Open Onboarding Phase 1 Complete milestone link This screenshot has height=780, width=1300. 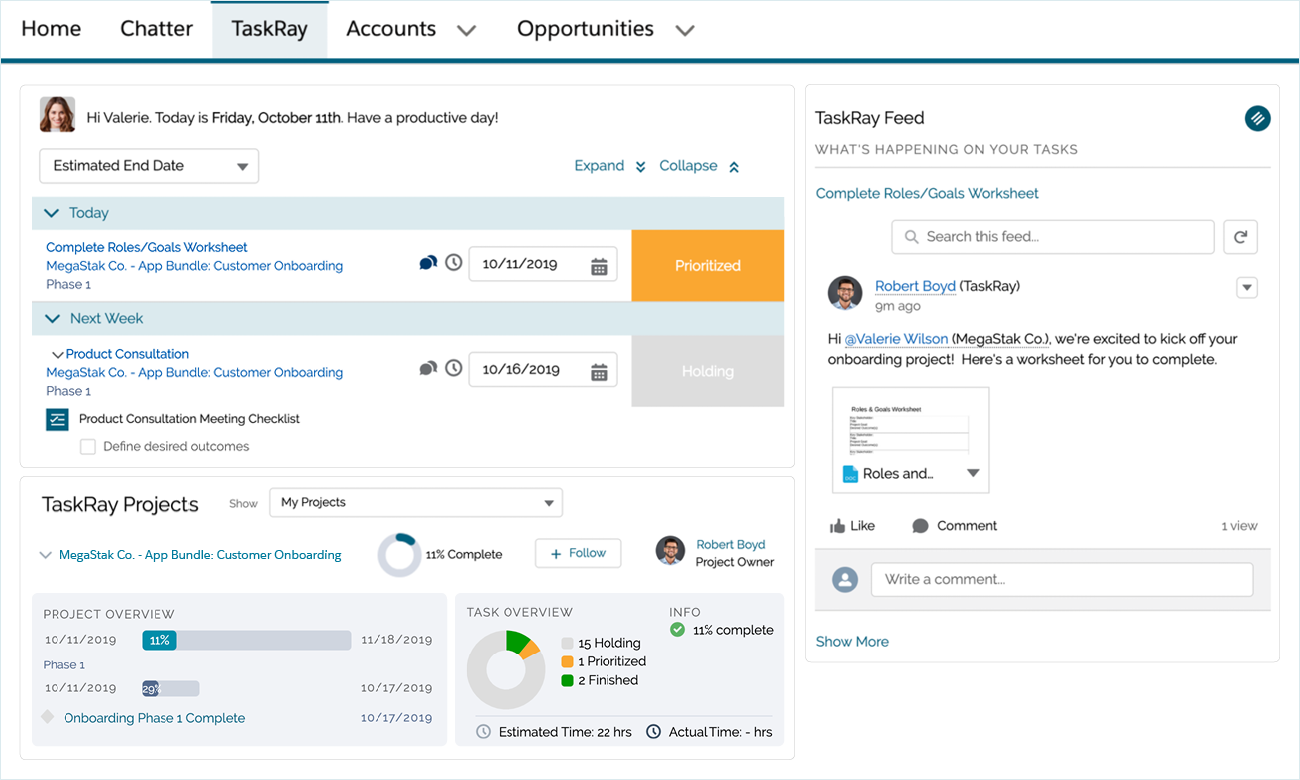pyautogui.click(x=154, y=718)
